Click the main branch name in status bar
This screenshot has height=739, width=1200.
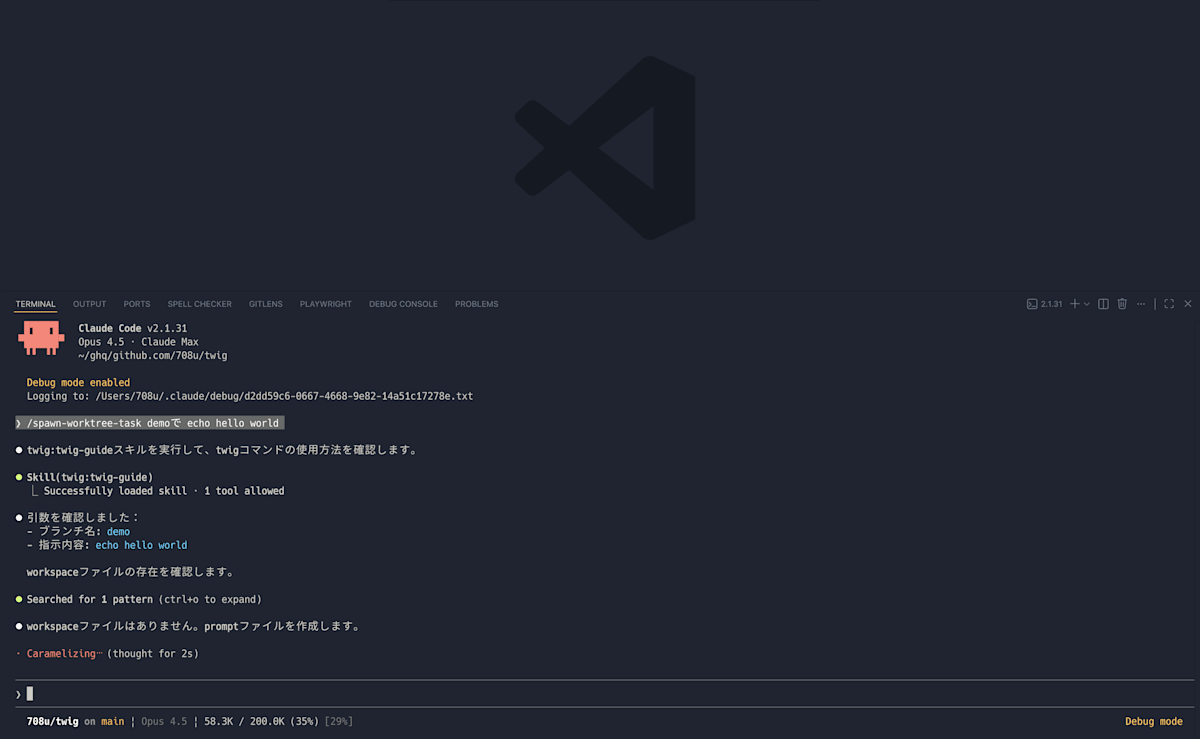click(x=111, y=721)
